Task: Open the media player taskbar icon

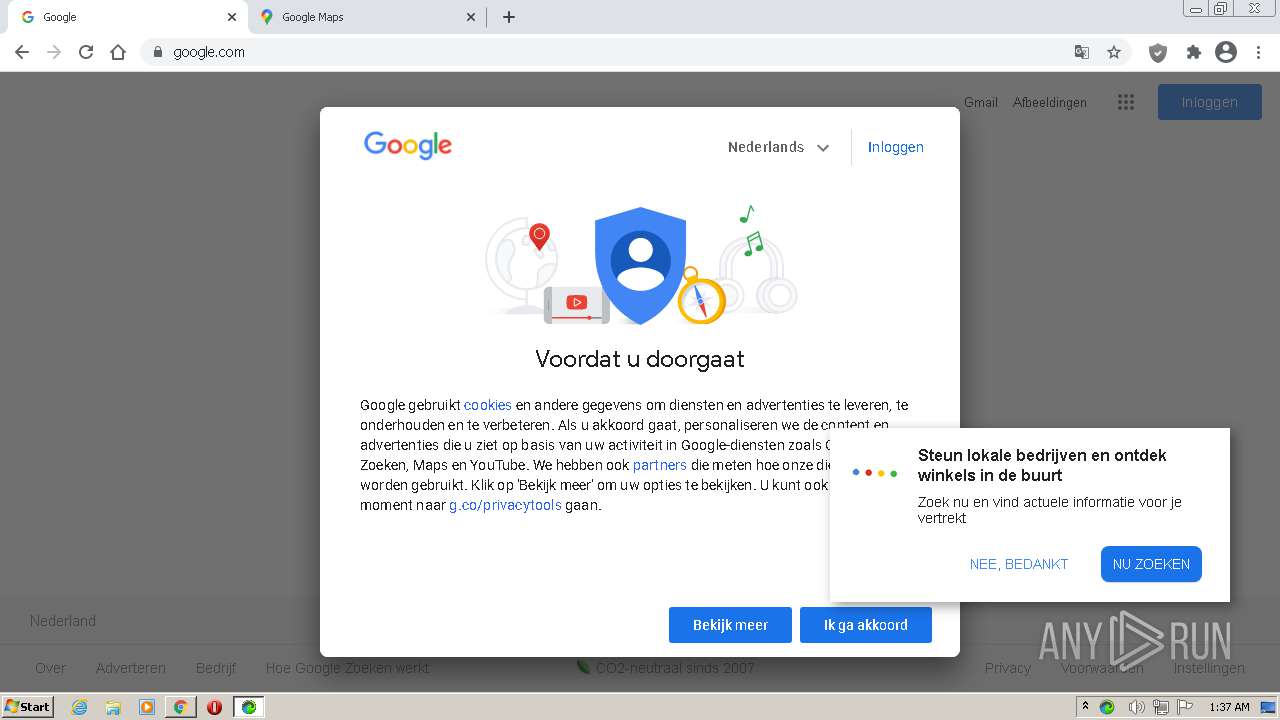Action: pyautogui.click(x=147, y=707)
